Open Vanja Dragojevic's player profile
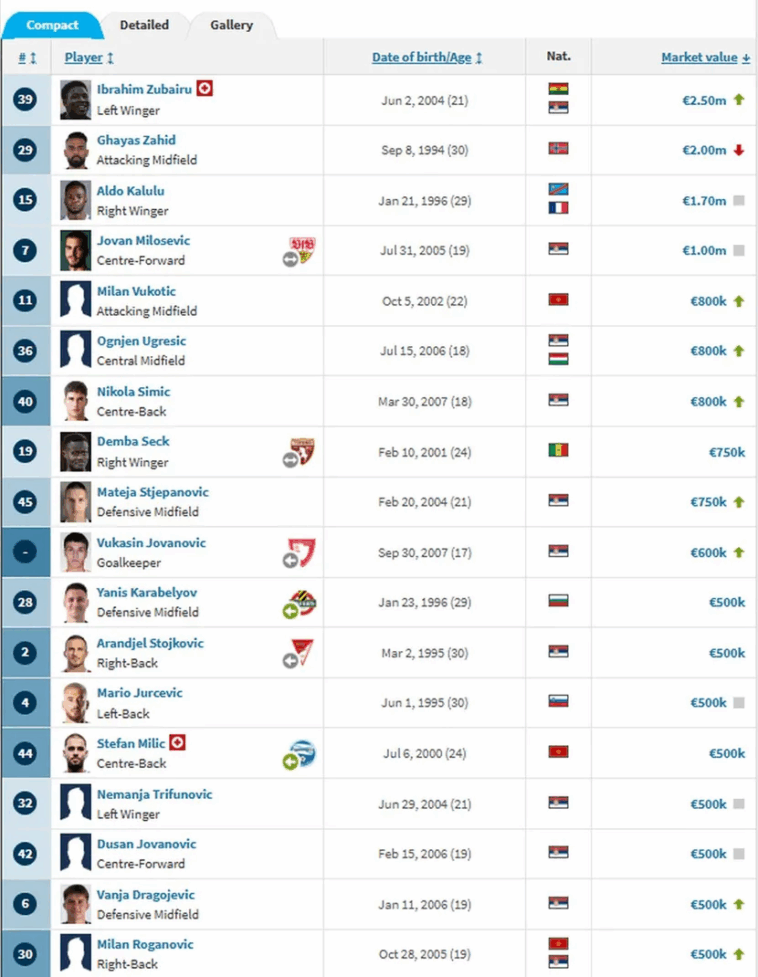Screen dimensions: 758x977 146,895
